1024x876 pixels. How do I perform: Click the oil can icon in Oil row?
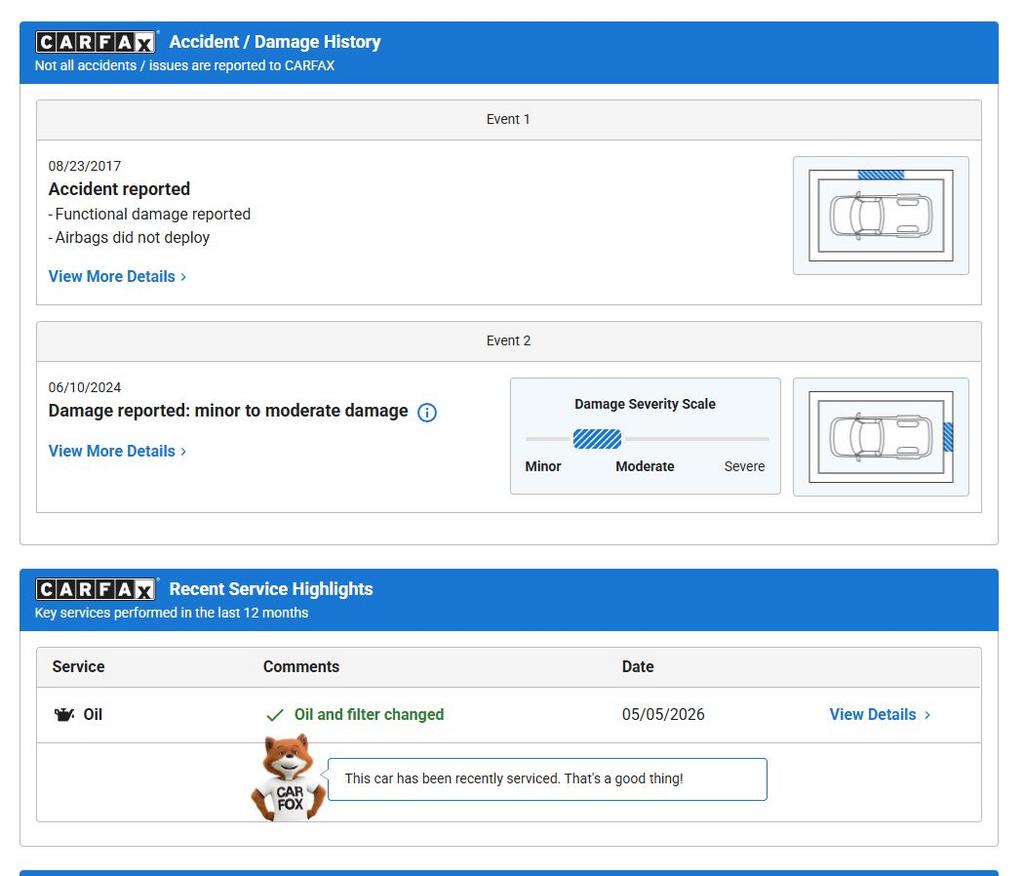tap(64, 715)
